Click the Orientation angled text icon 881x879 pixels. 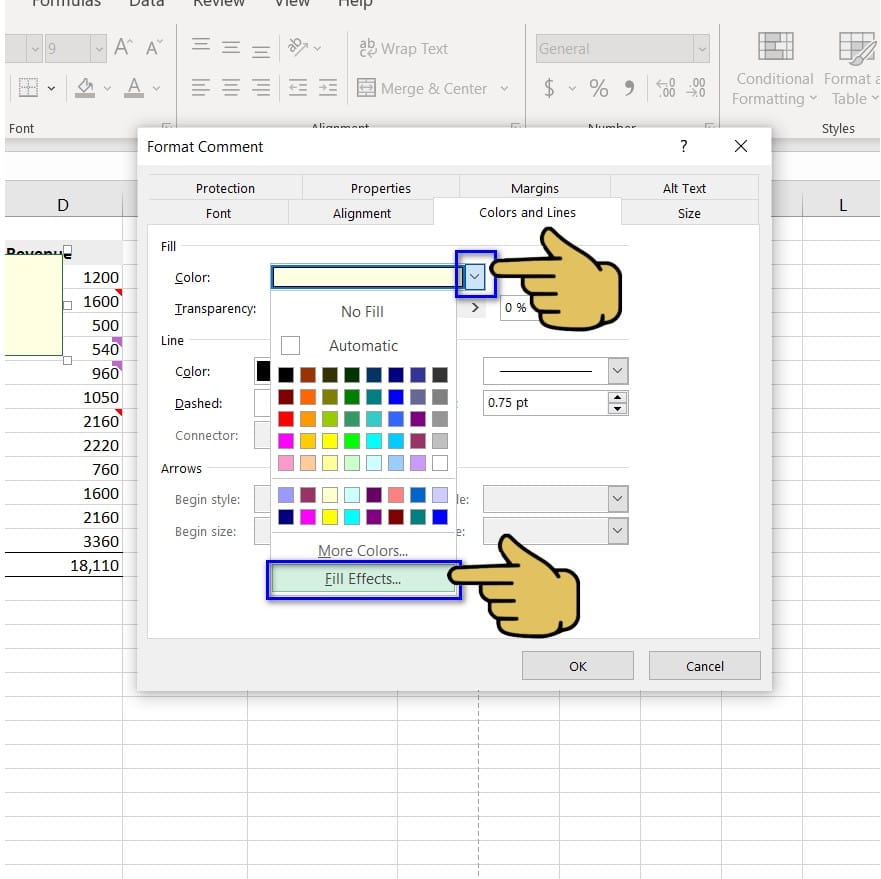[298, 47]
